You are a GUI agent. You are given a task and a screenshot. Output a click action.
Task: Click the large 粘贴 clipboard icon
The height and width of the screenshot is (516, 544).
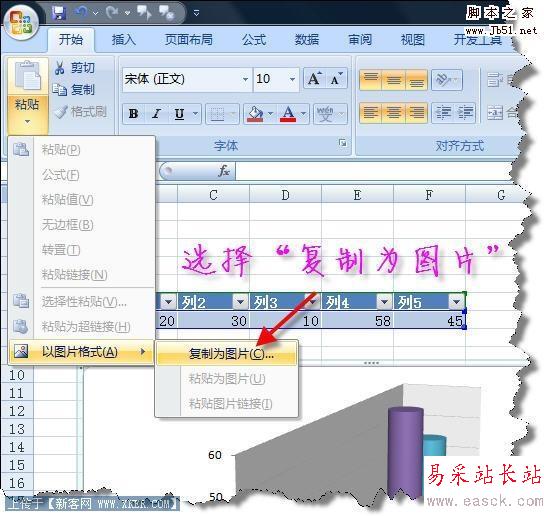click(28, 76)
